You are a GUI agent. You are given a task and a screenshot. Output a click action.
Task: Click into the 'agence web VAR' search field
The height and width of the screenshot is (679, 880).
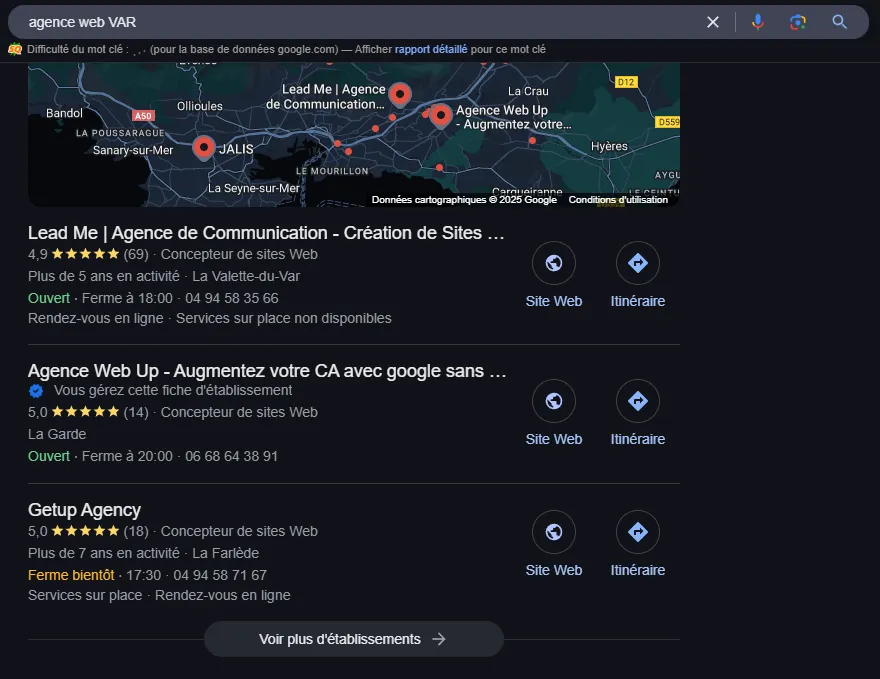click(x=359, y=22)
